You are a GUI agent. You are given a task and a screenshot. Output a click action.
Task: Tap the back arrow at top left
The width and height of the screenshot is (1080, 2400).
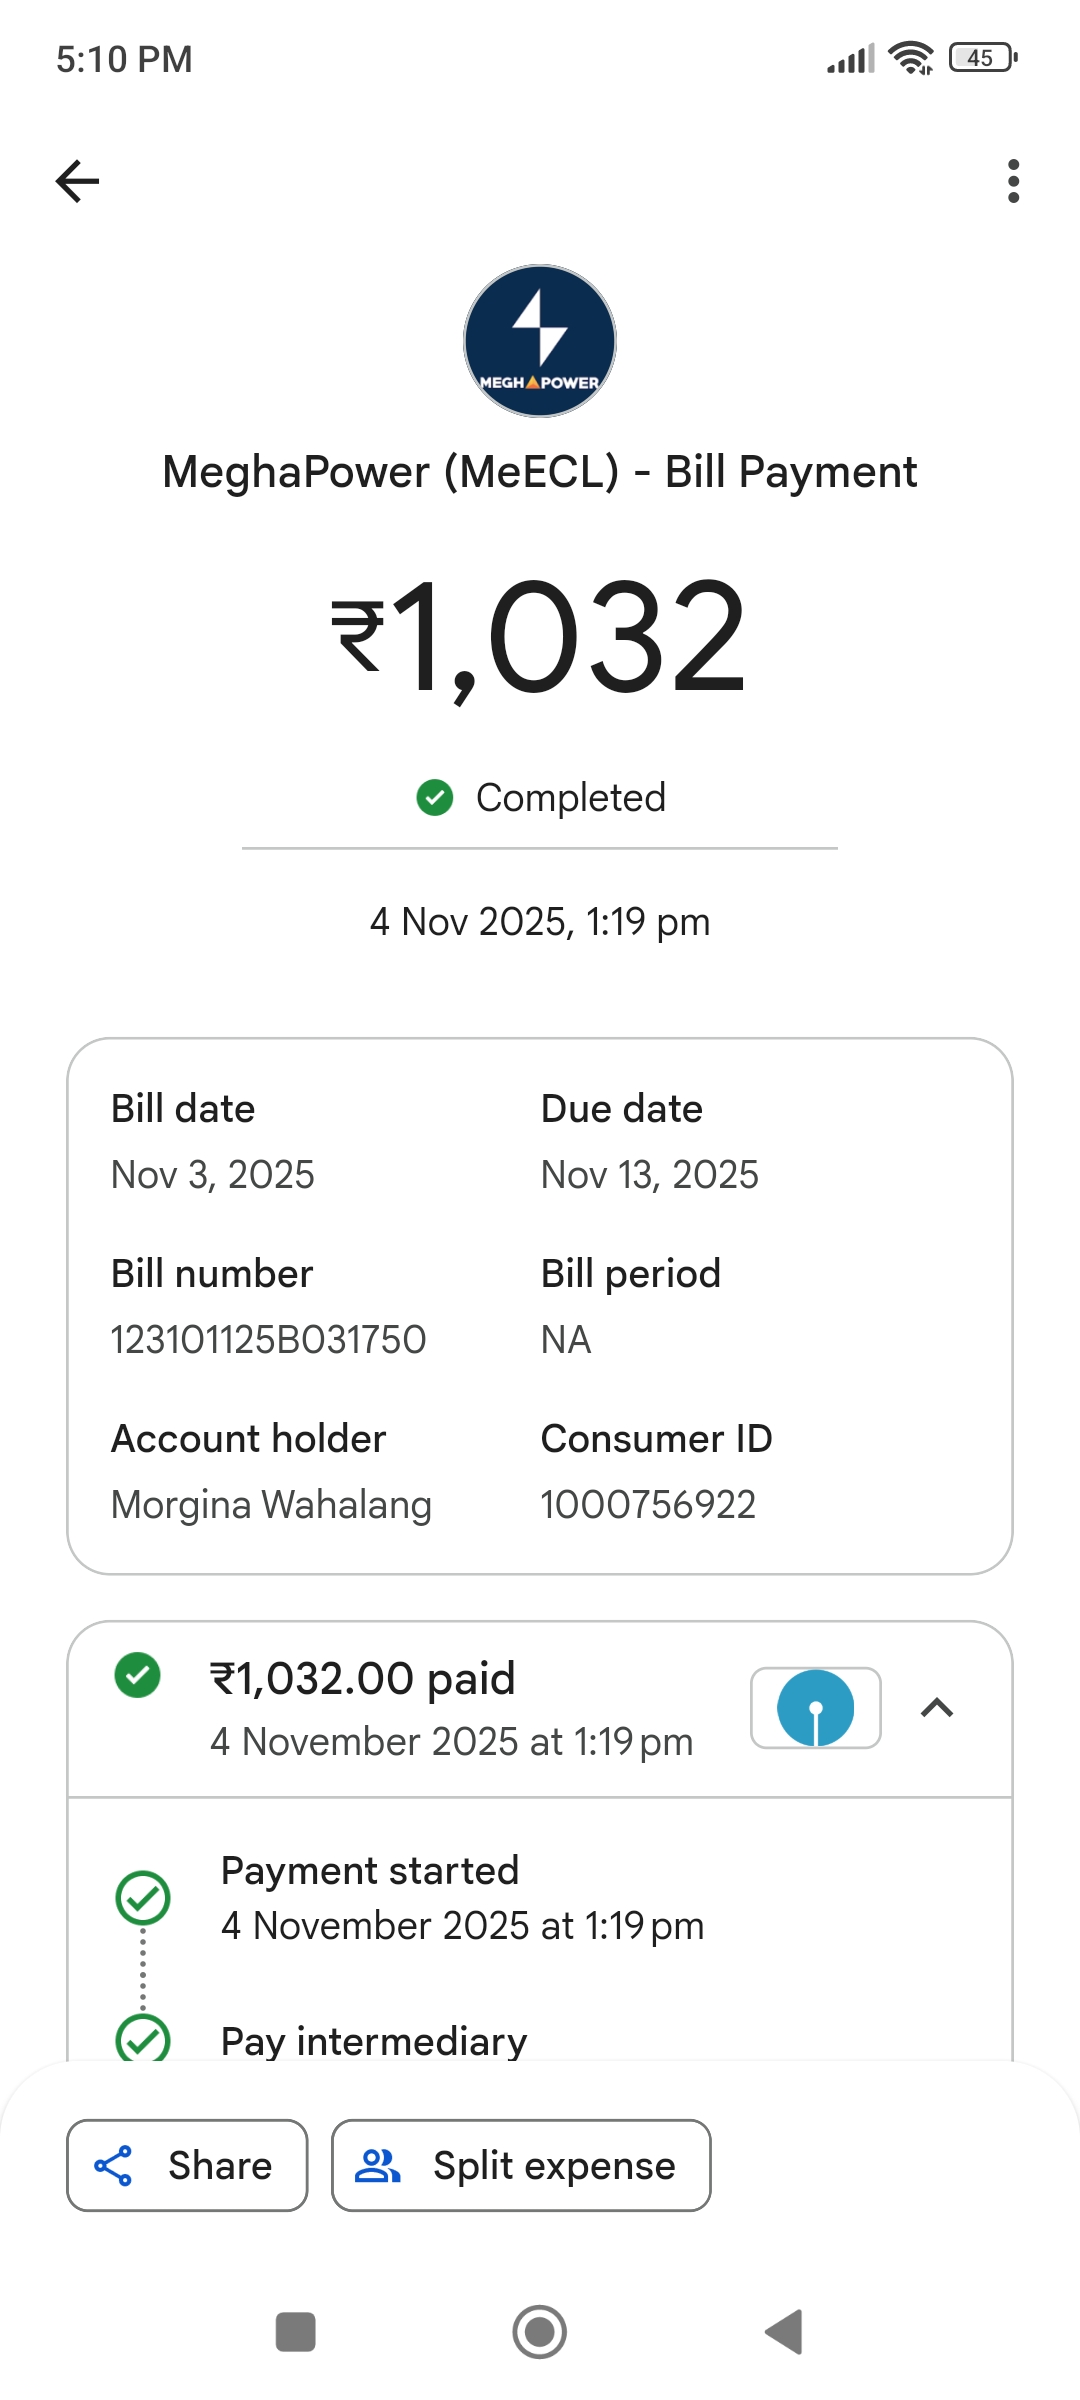tap(77, 181)
